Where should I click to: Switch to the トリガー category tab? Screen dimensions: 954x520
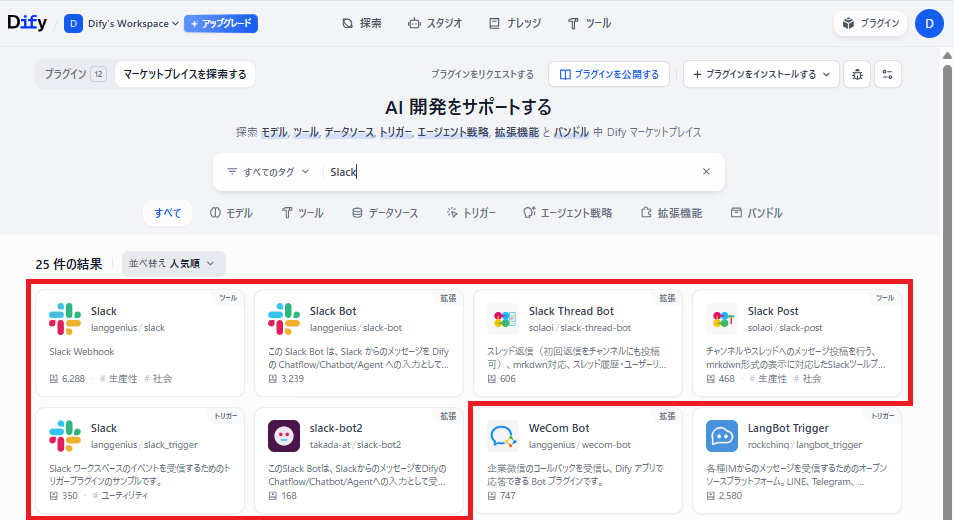[470, 213]
